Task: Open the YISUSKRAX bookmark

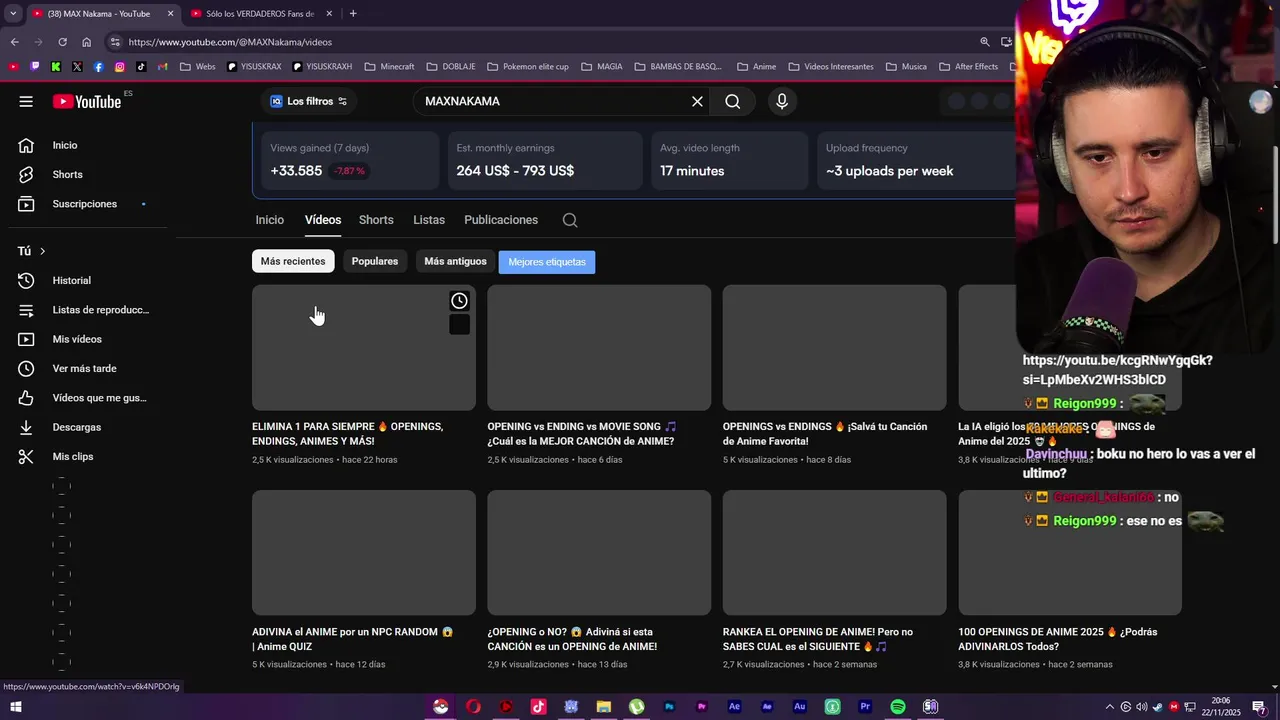Action: point(254,67)
